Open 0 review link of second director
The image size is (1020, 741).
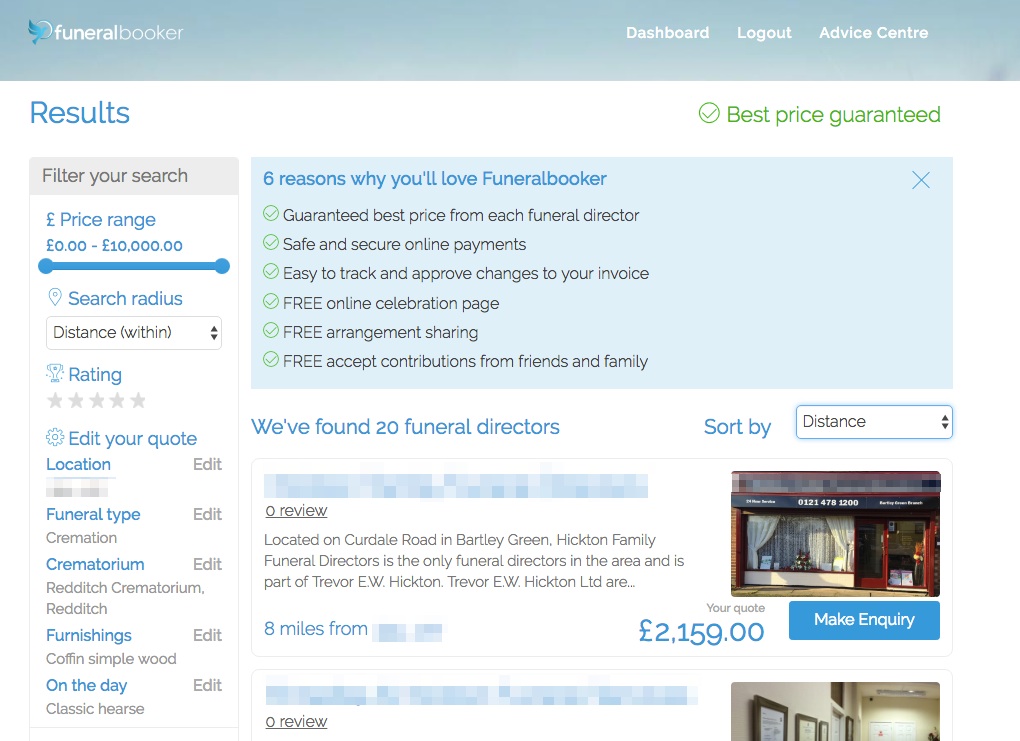pyautogui.click(x=296, y=721)
